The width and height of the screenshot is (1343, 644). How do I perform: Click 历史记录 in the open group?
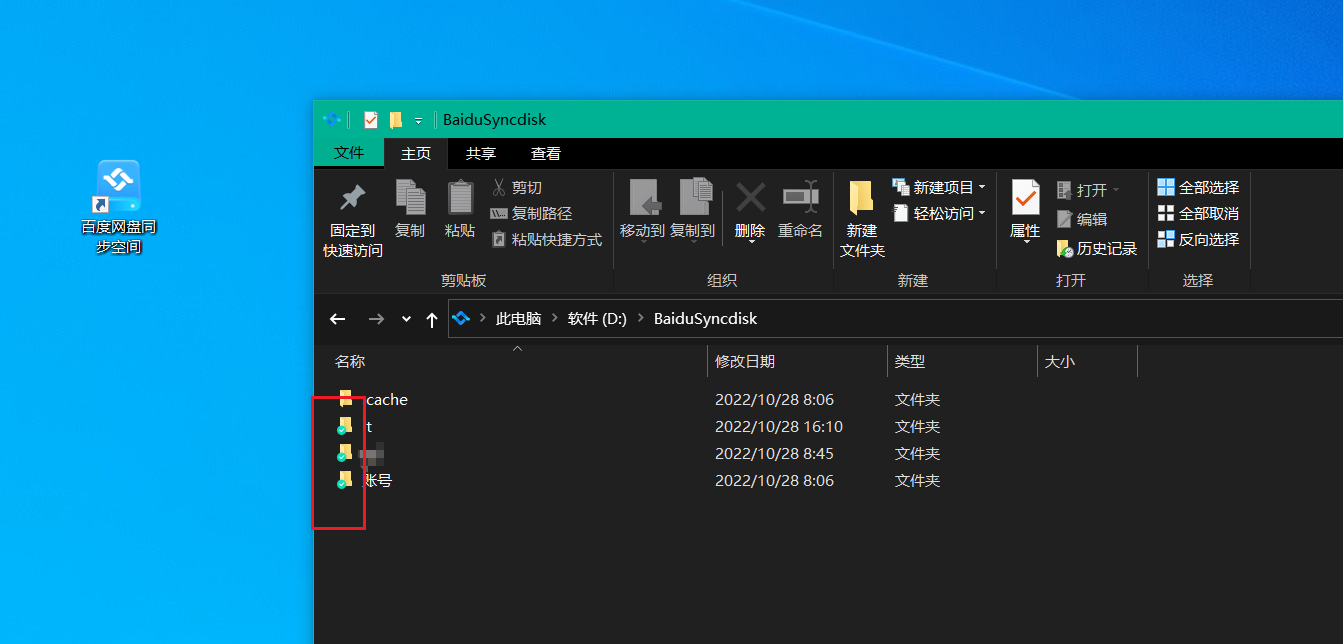[x=1097, y=248]
